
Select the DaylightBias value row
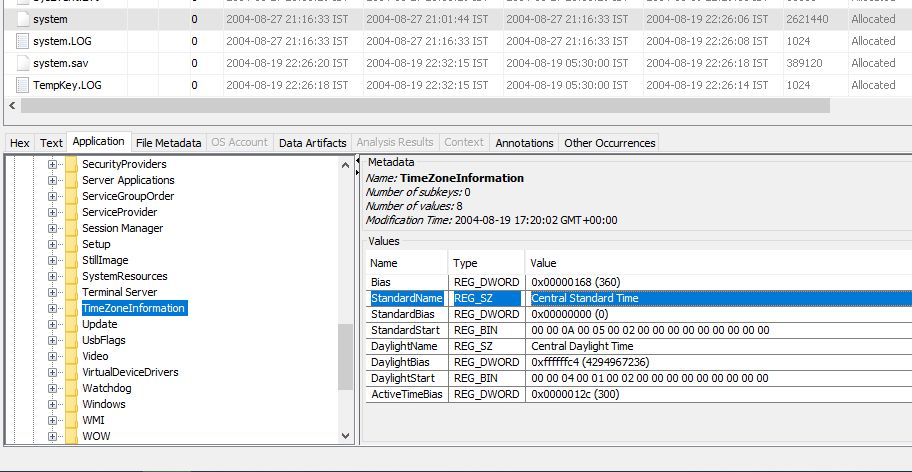[639, 362]
